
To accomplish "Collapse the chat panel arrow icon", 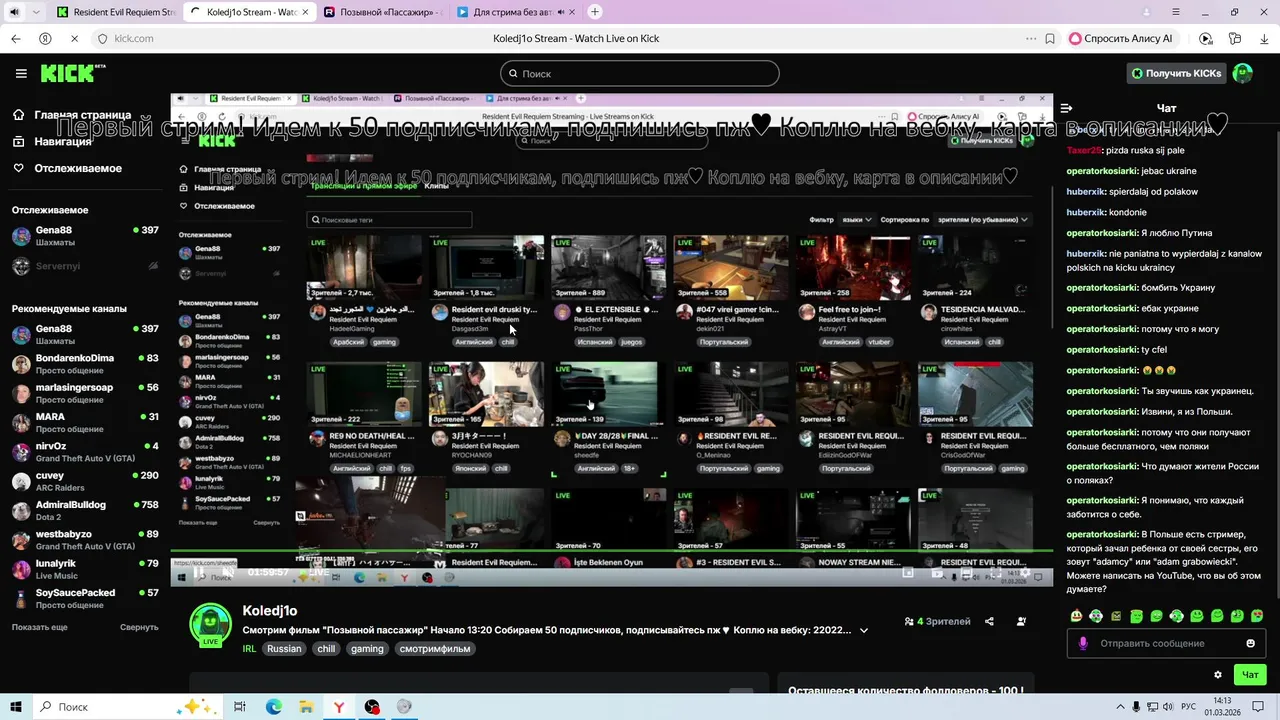I will pos(1066,108).
